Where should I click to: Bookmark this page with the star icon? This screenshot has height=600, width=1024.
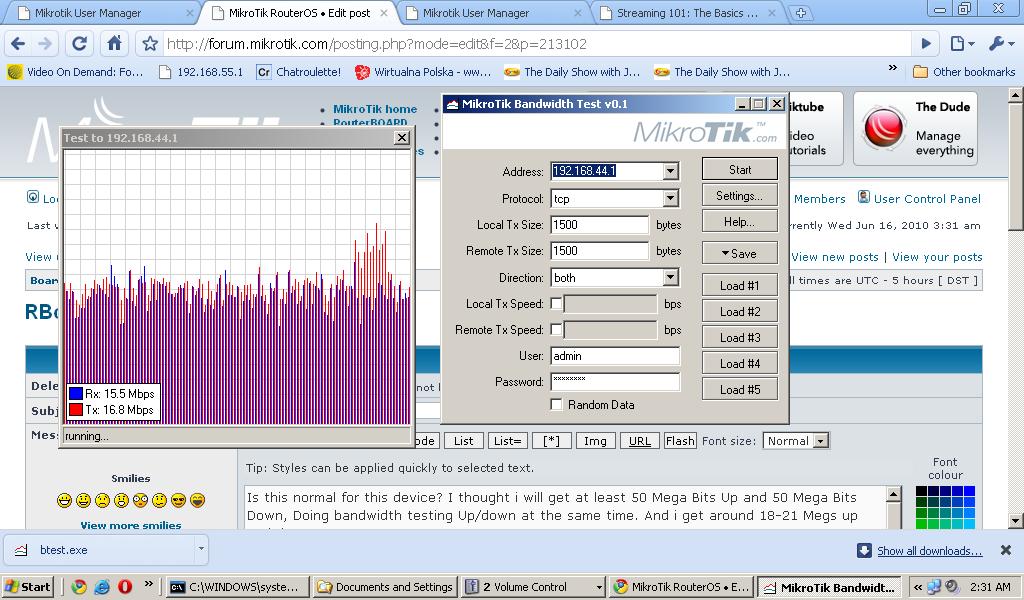[x=150, y=44]
